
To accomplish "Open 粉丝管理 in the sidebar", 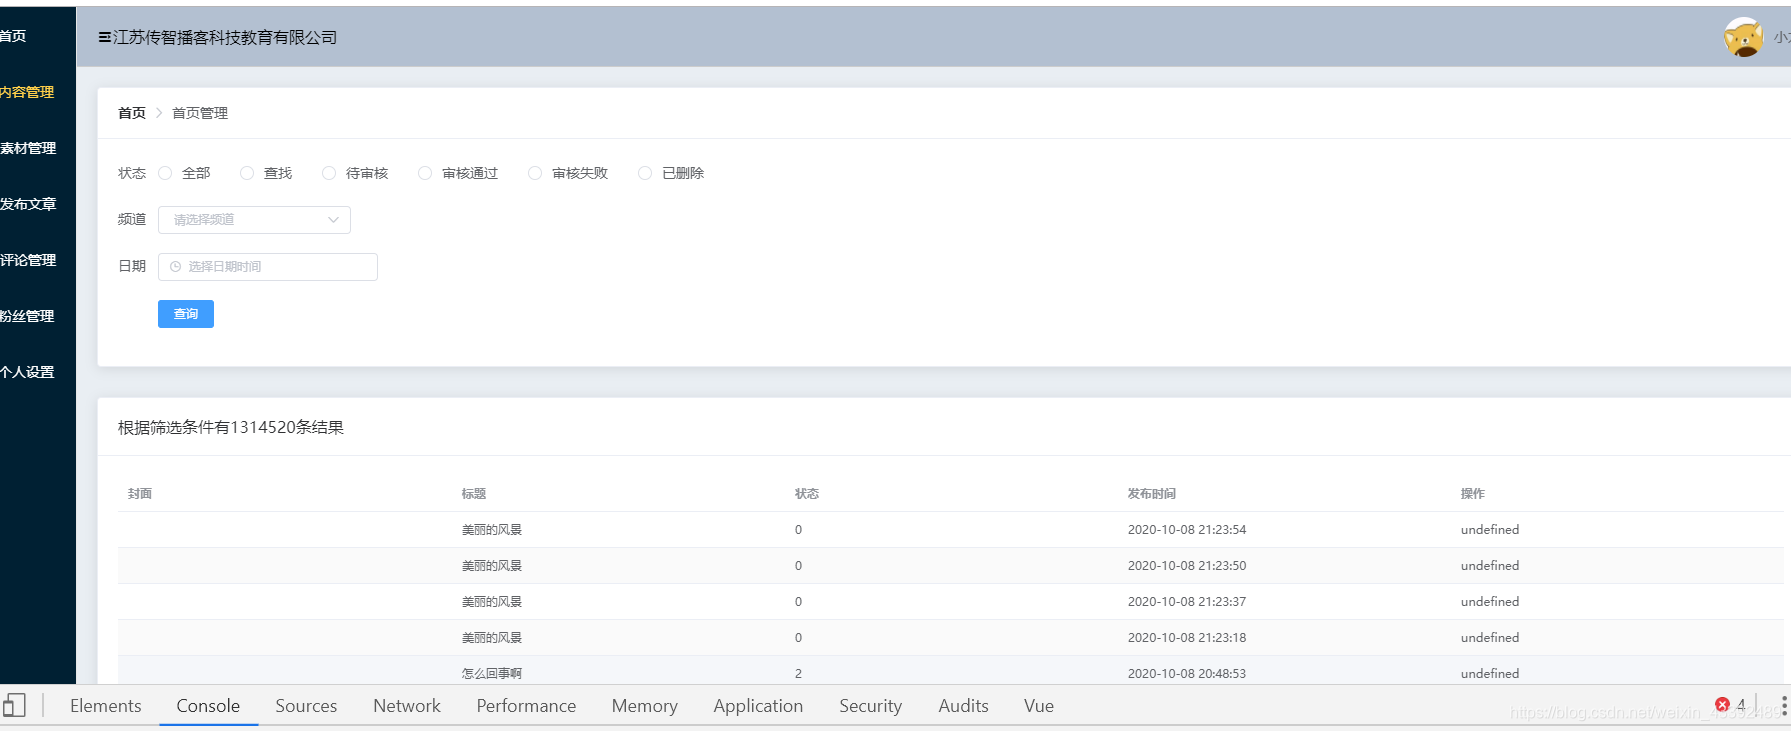I will click(27, 316).
